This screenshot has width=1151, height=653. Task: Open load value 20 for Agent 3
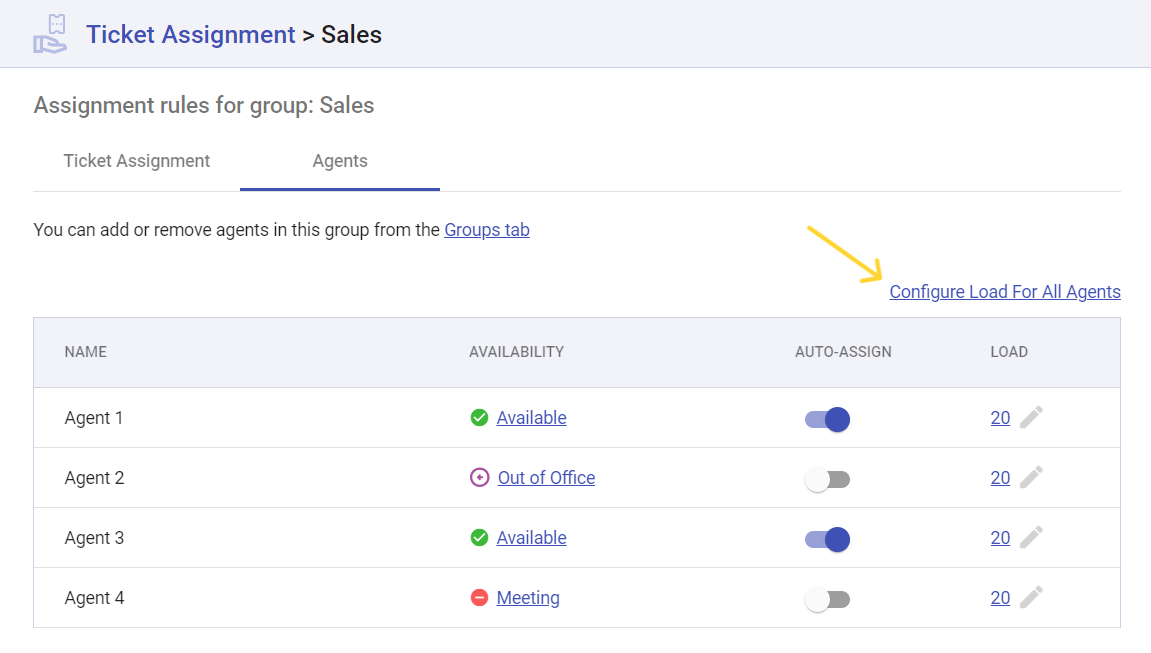pyautogui.click(x=1000, y=538)
